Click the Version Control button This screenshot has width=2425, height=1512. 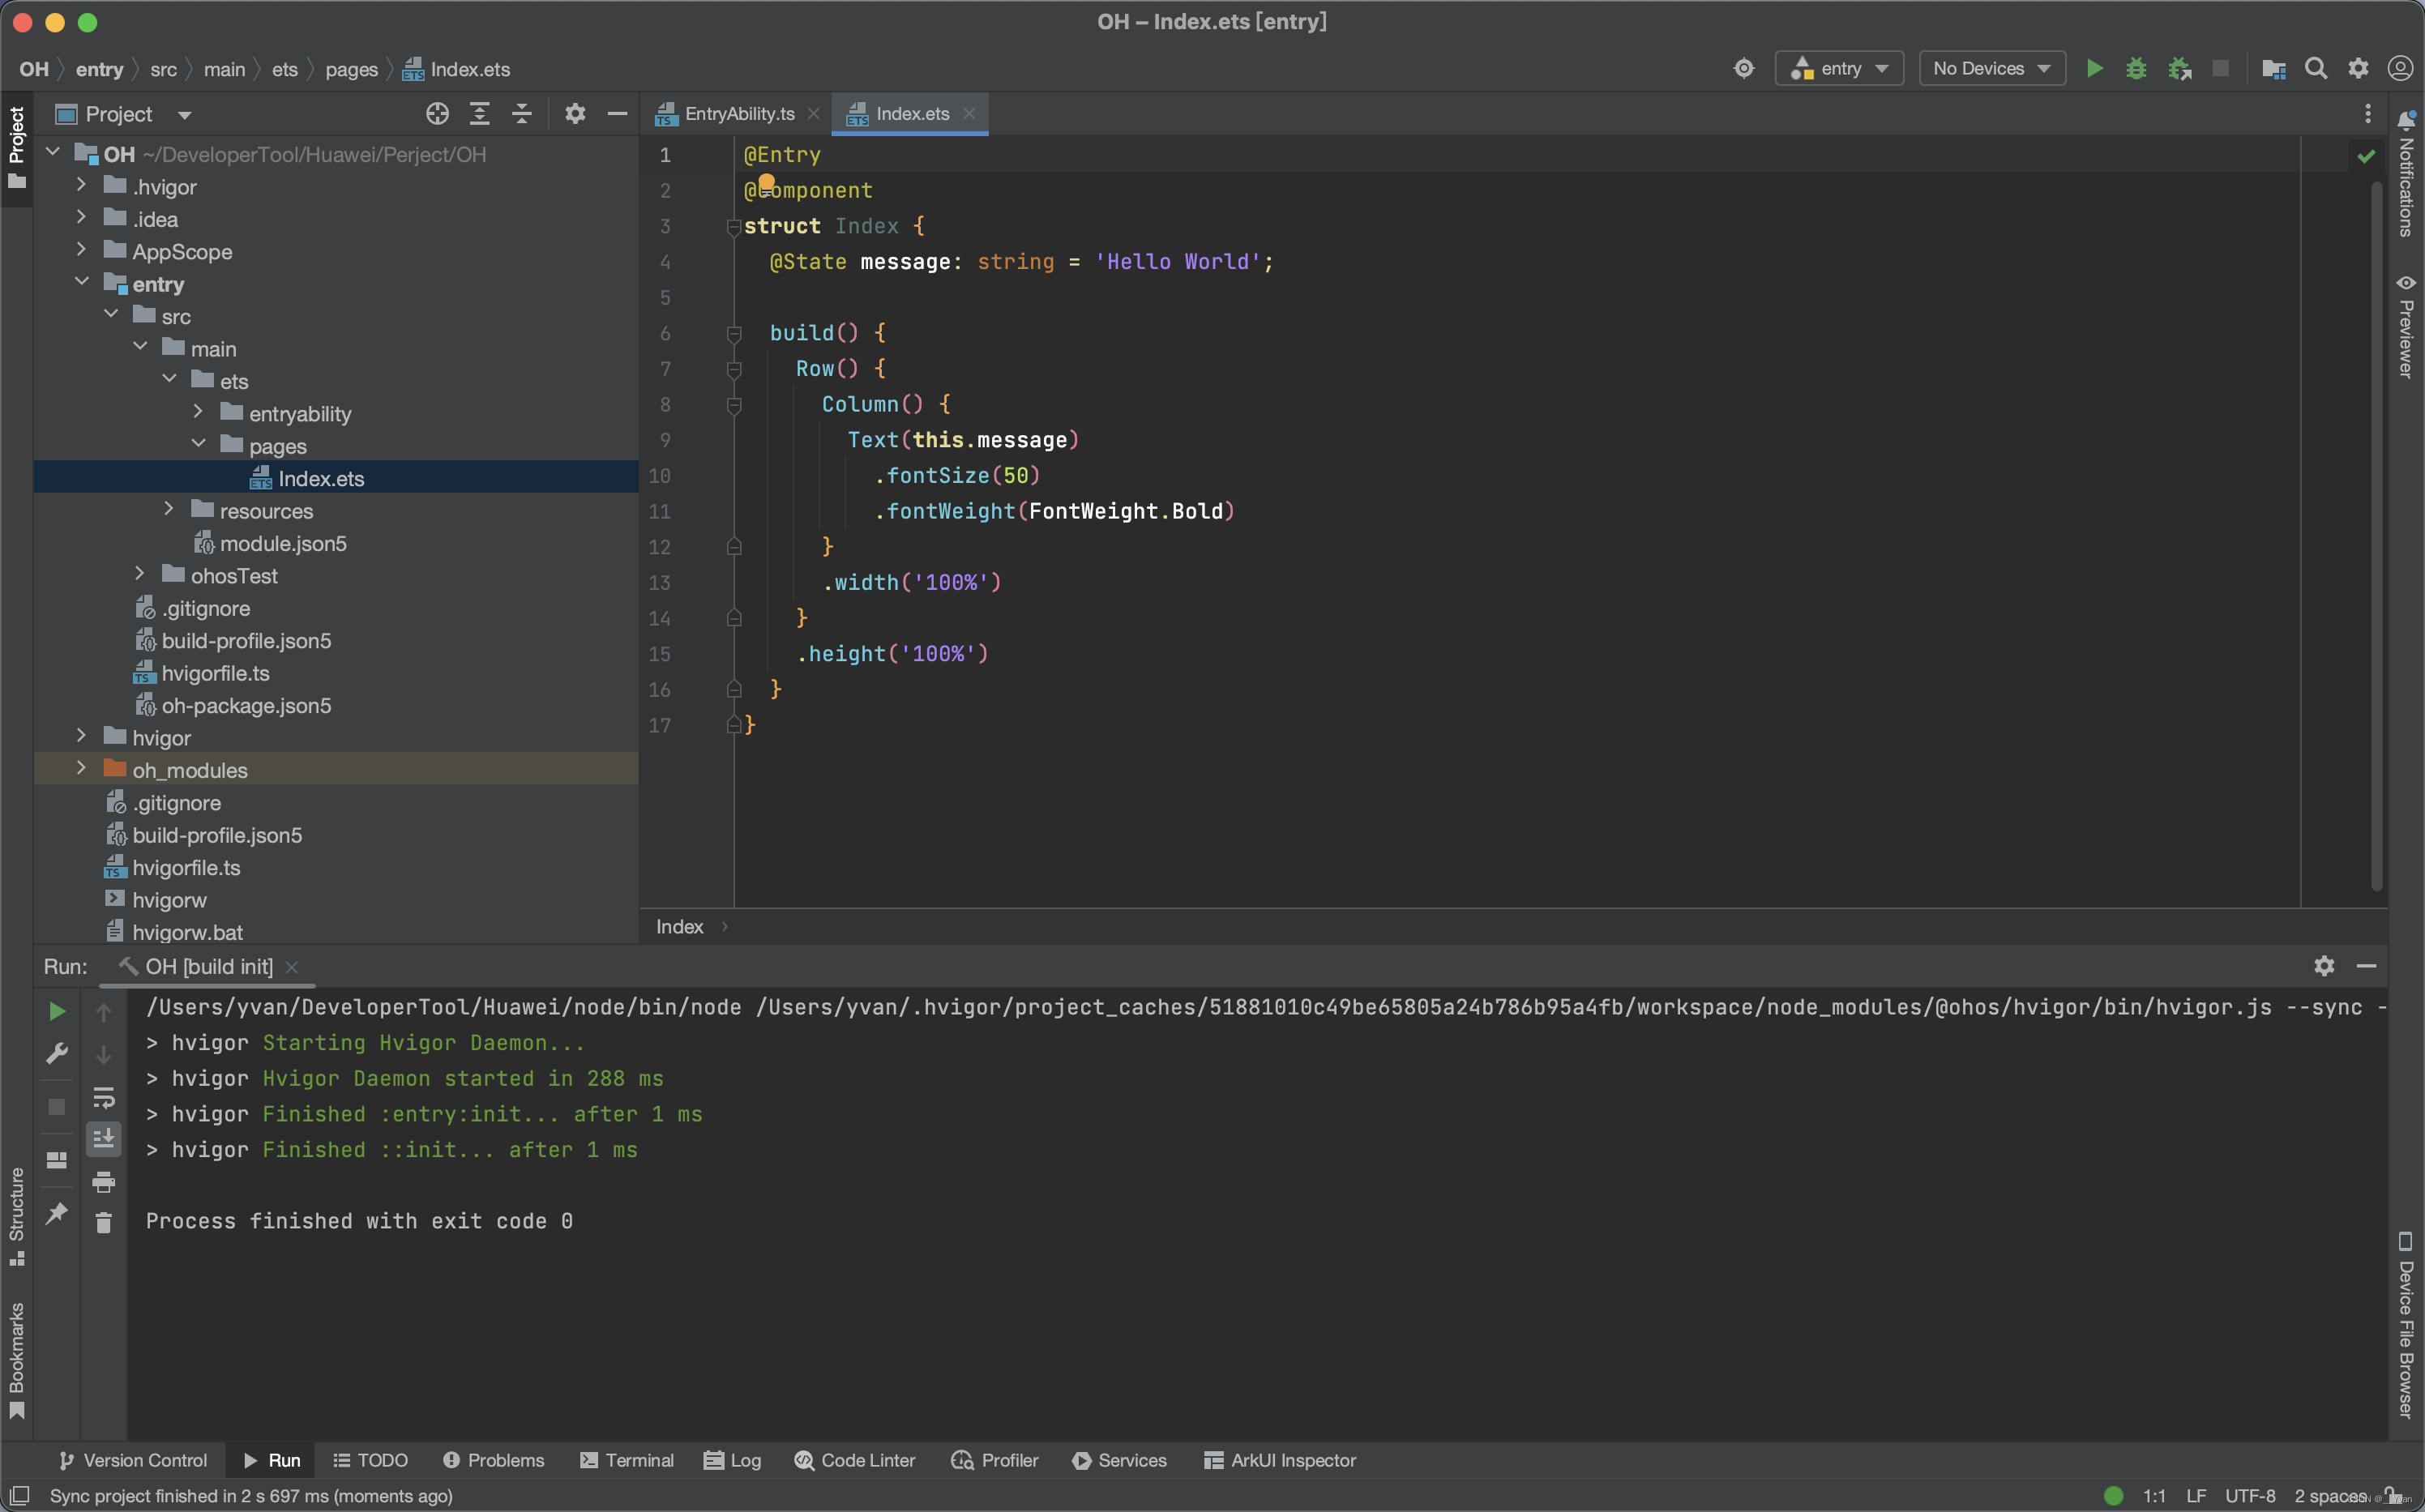click(132, 1460)
